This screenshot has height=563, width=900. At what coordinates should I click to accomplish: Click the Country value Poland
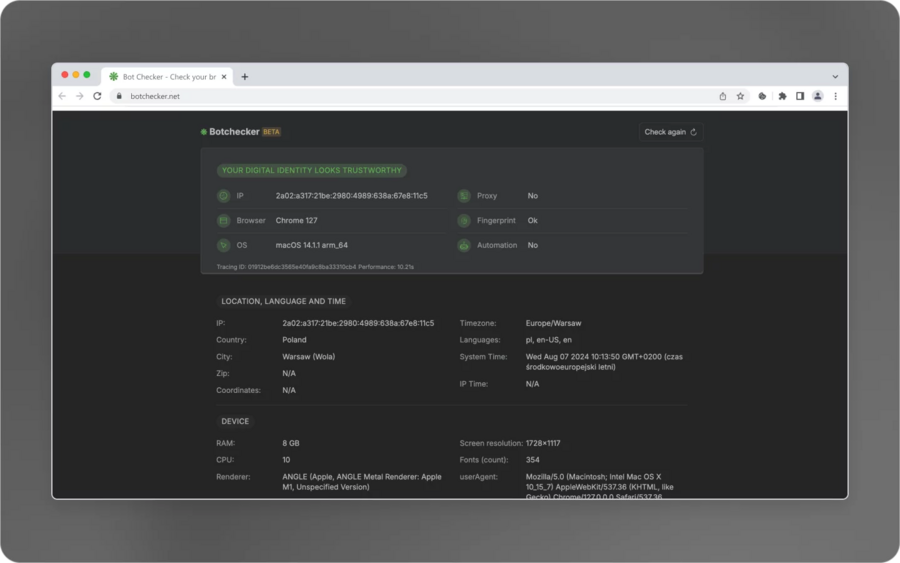tap(294, 340)
